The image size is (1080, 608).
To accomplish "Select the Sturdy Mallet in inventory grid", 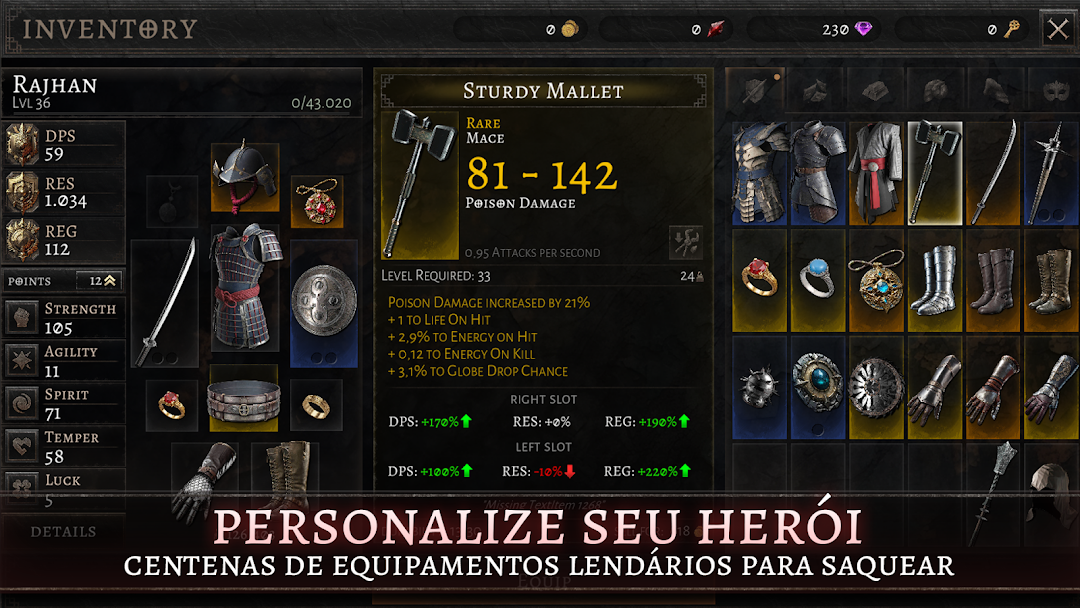I will pos(935,173).
